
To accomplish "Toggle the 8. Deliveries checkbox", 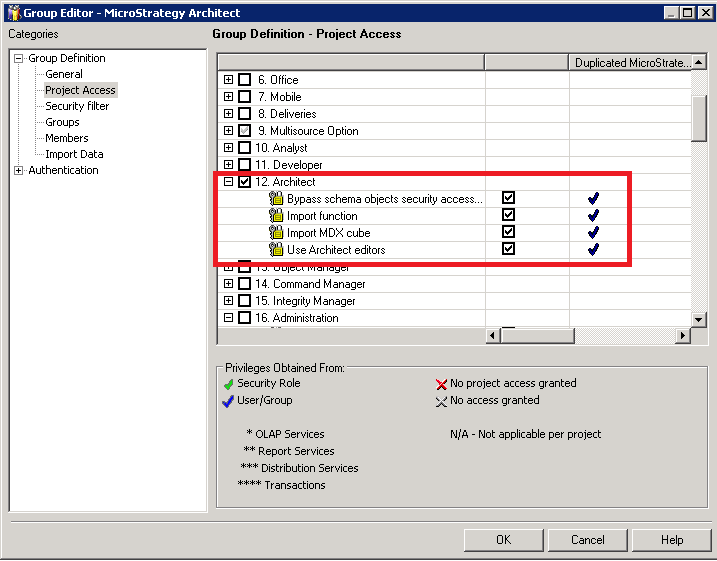I will tap(245, 113).
